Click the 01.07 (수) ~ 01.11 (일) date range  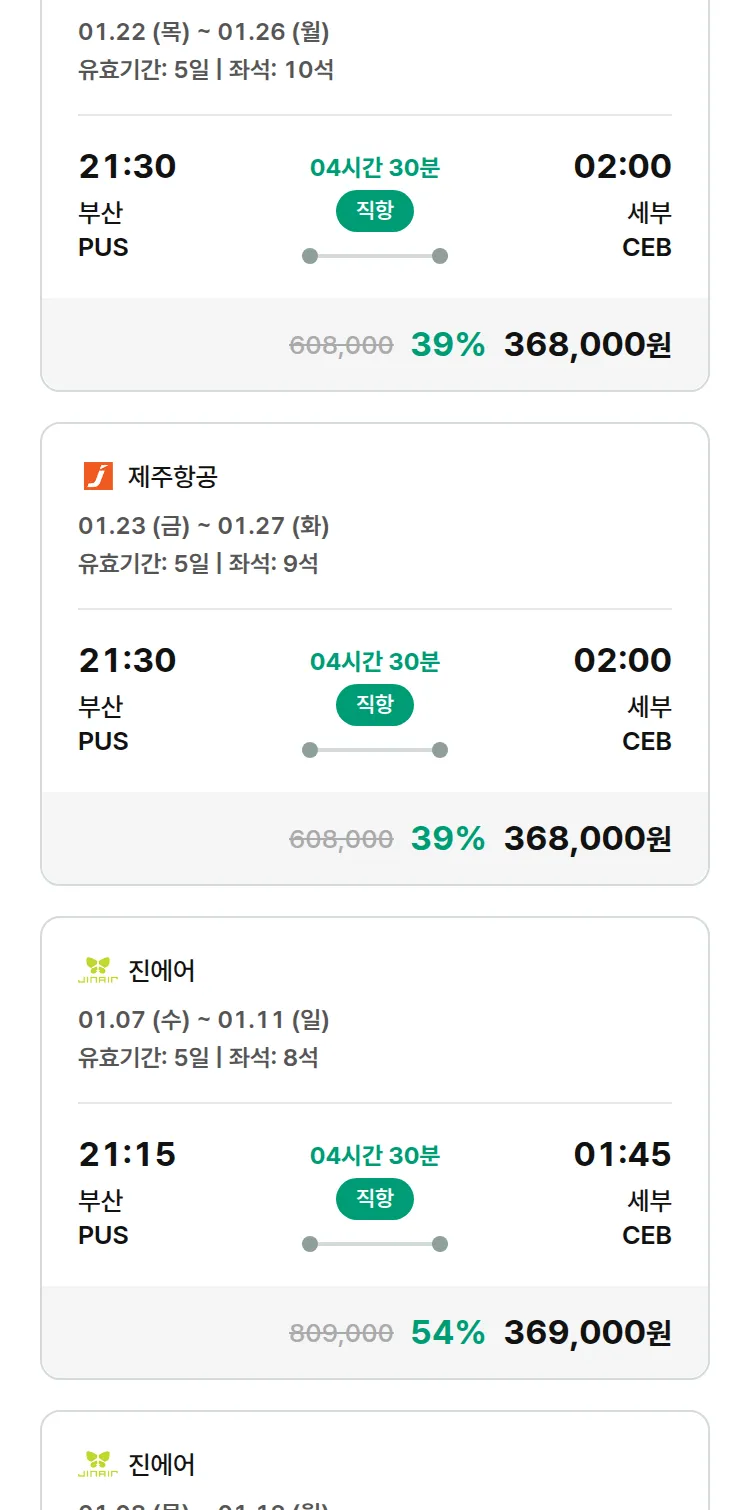click(204, 1020)
